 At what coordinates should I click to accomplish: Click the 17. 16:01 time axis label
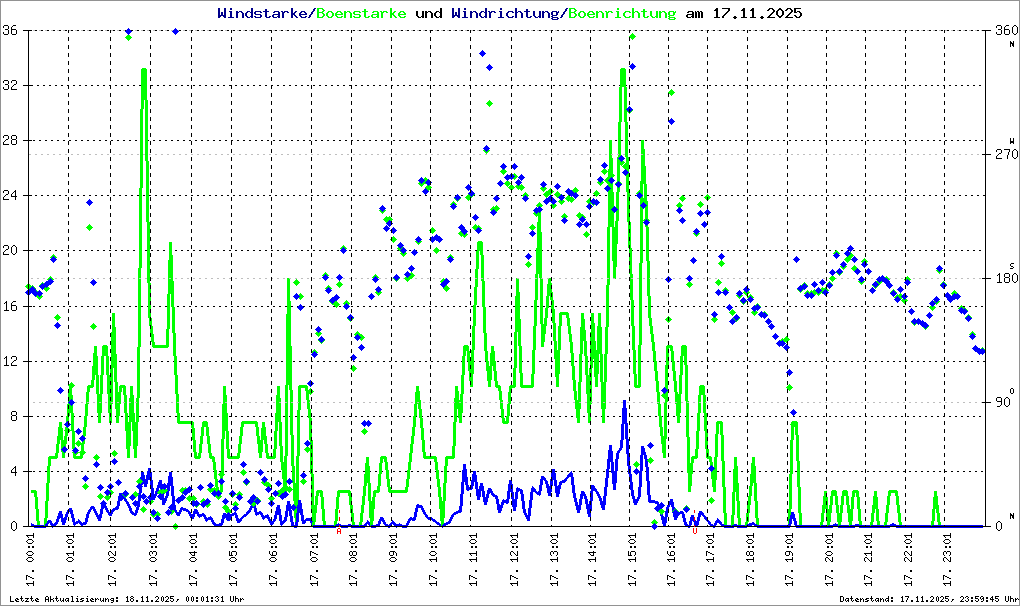coord(671,560)
